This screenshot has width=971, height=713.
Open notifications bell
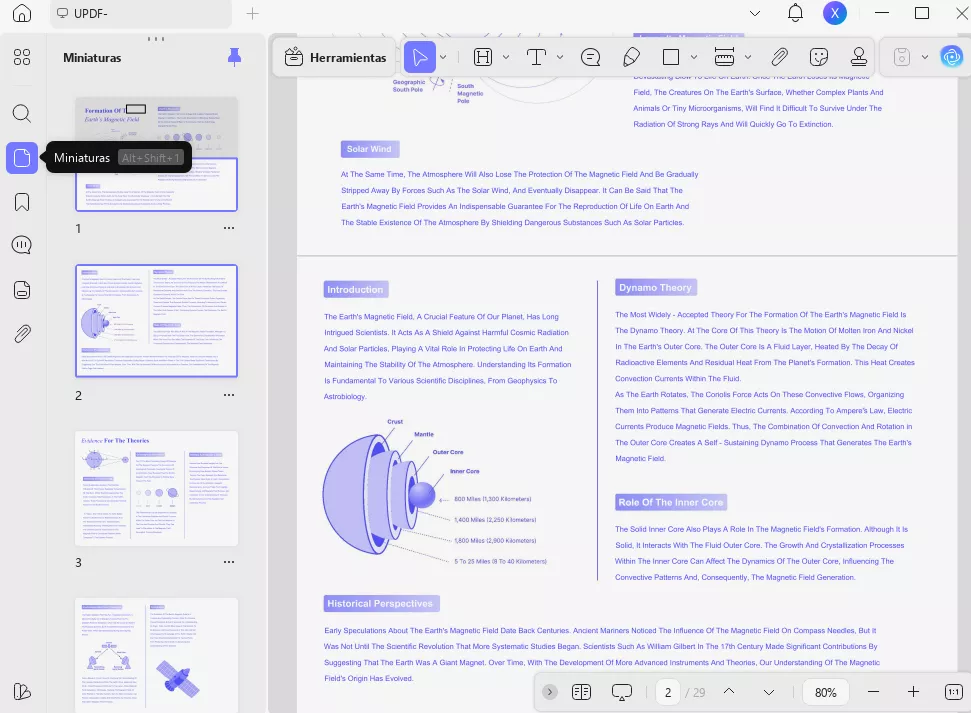coord(795,13)
